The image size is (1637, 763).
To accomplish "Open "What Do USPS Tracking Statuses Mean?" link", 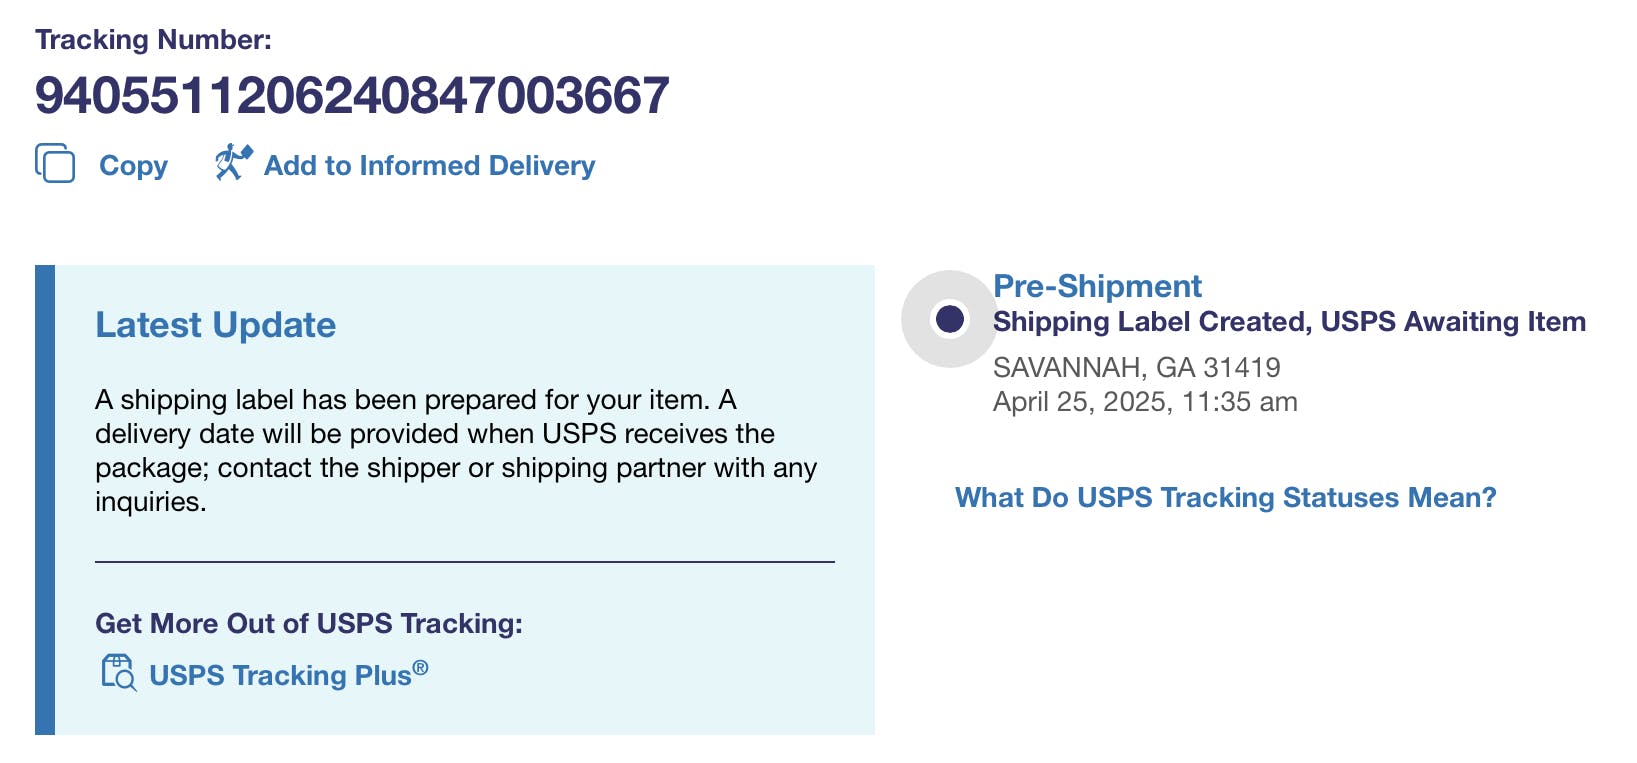I will 1225,498.
